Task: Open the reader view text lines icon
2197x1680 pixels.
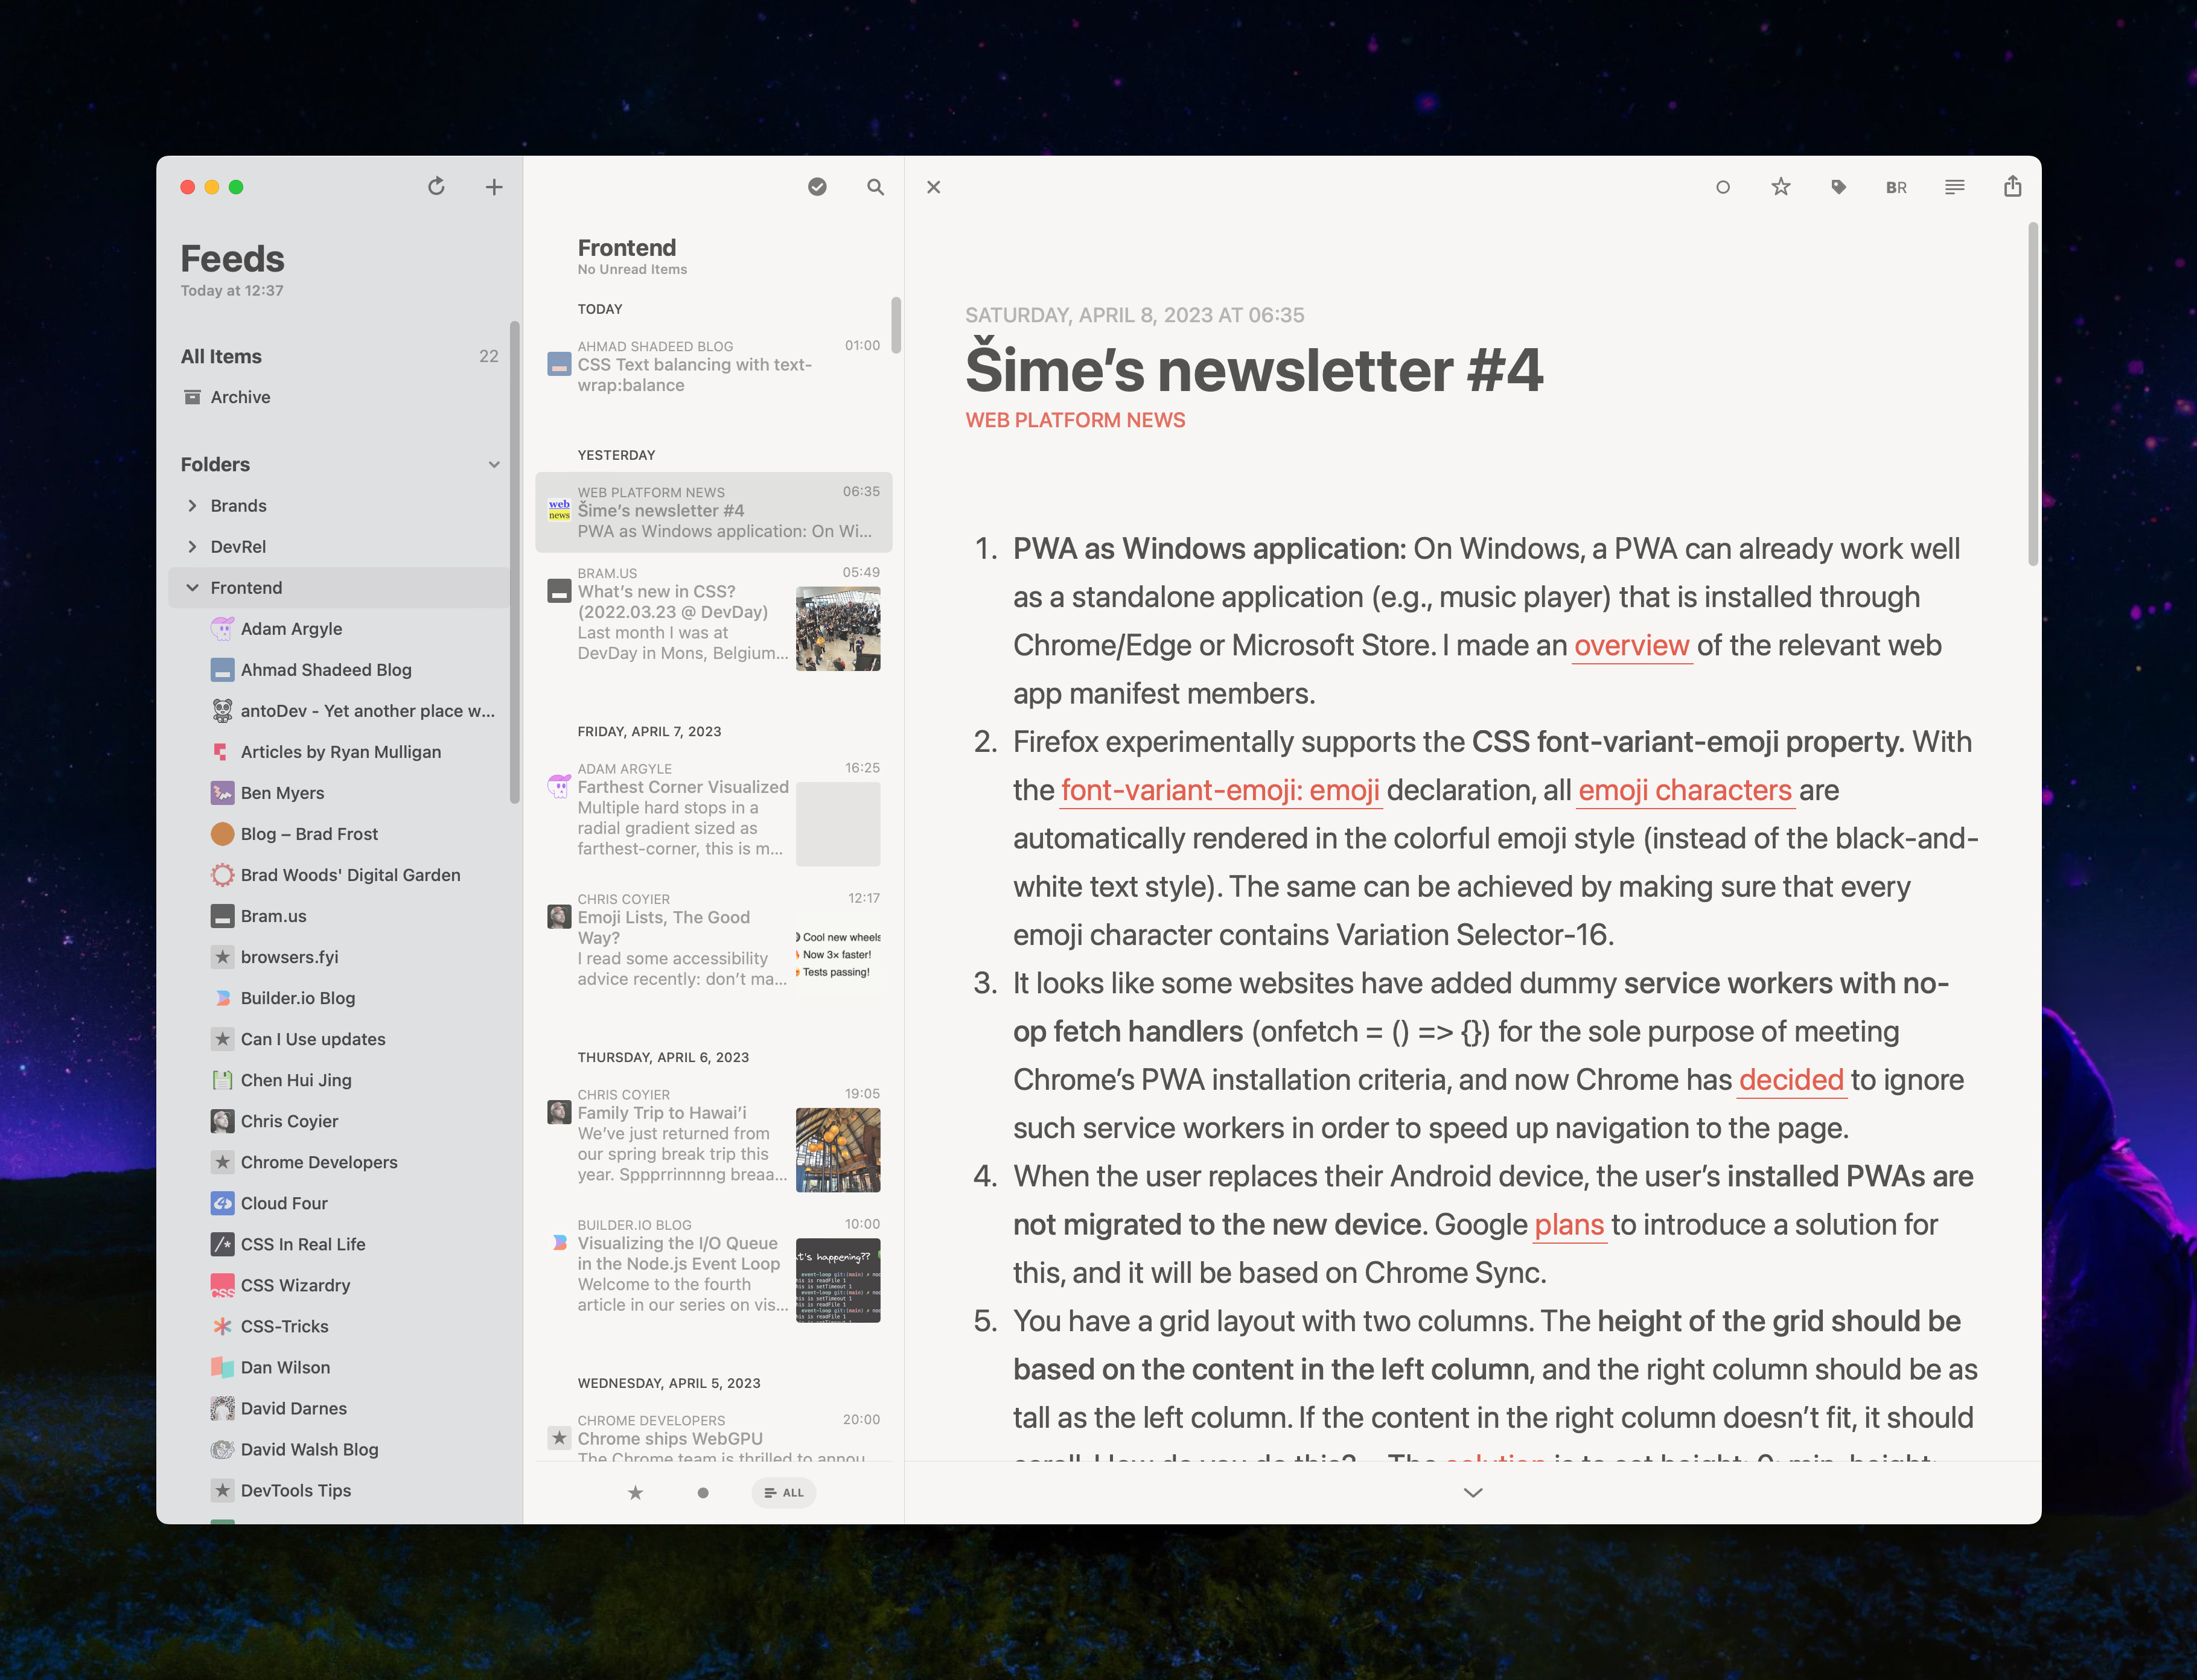Action: (1954, 187)
